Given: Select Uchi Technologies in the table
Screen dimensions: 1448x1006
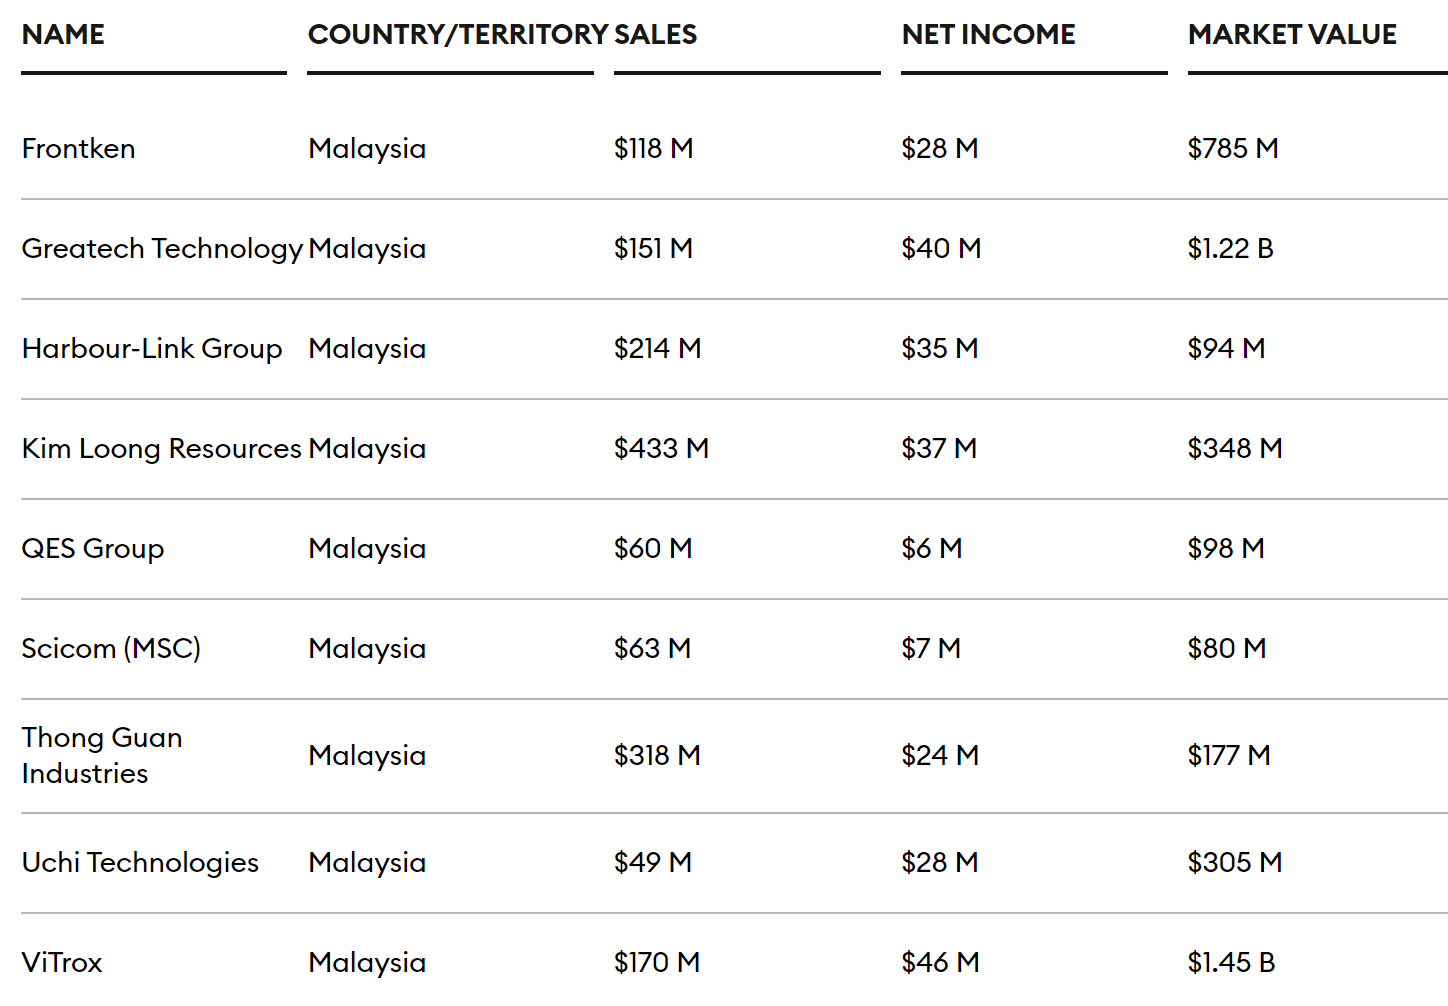Looking at the screenshot, I should click(140, 862).
